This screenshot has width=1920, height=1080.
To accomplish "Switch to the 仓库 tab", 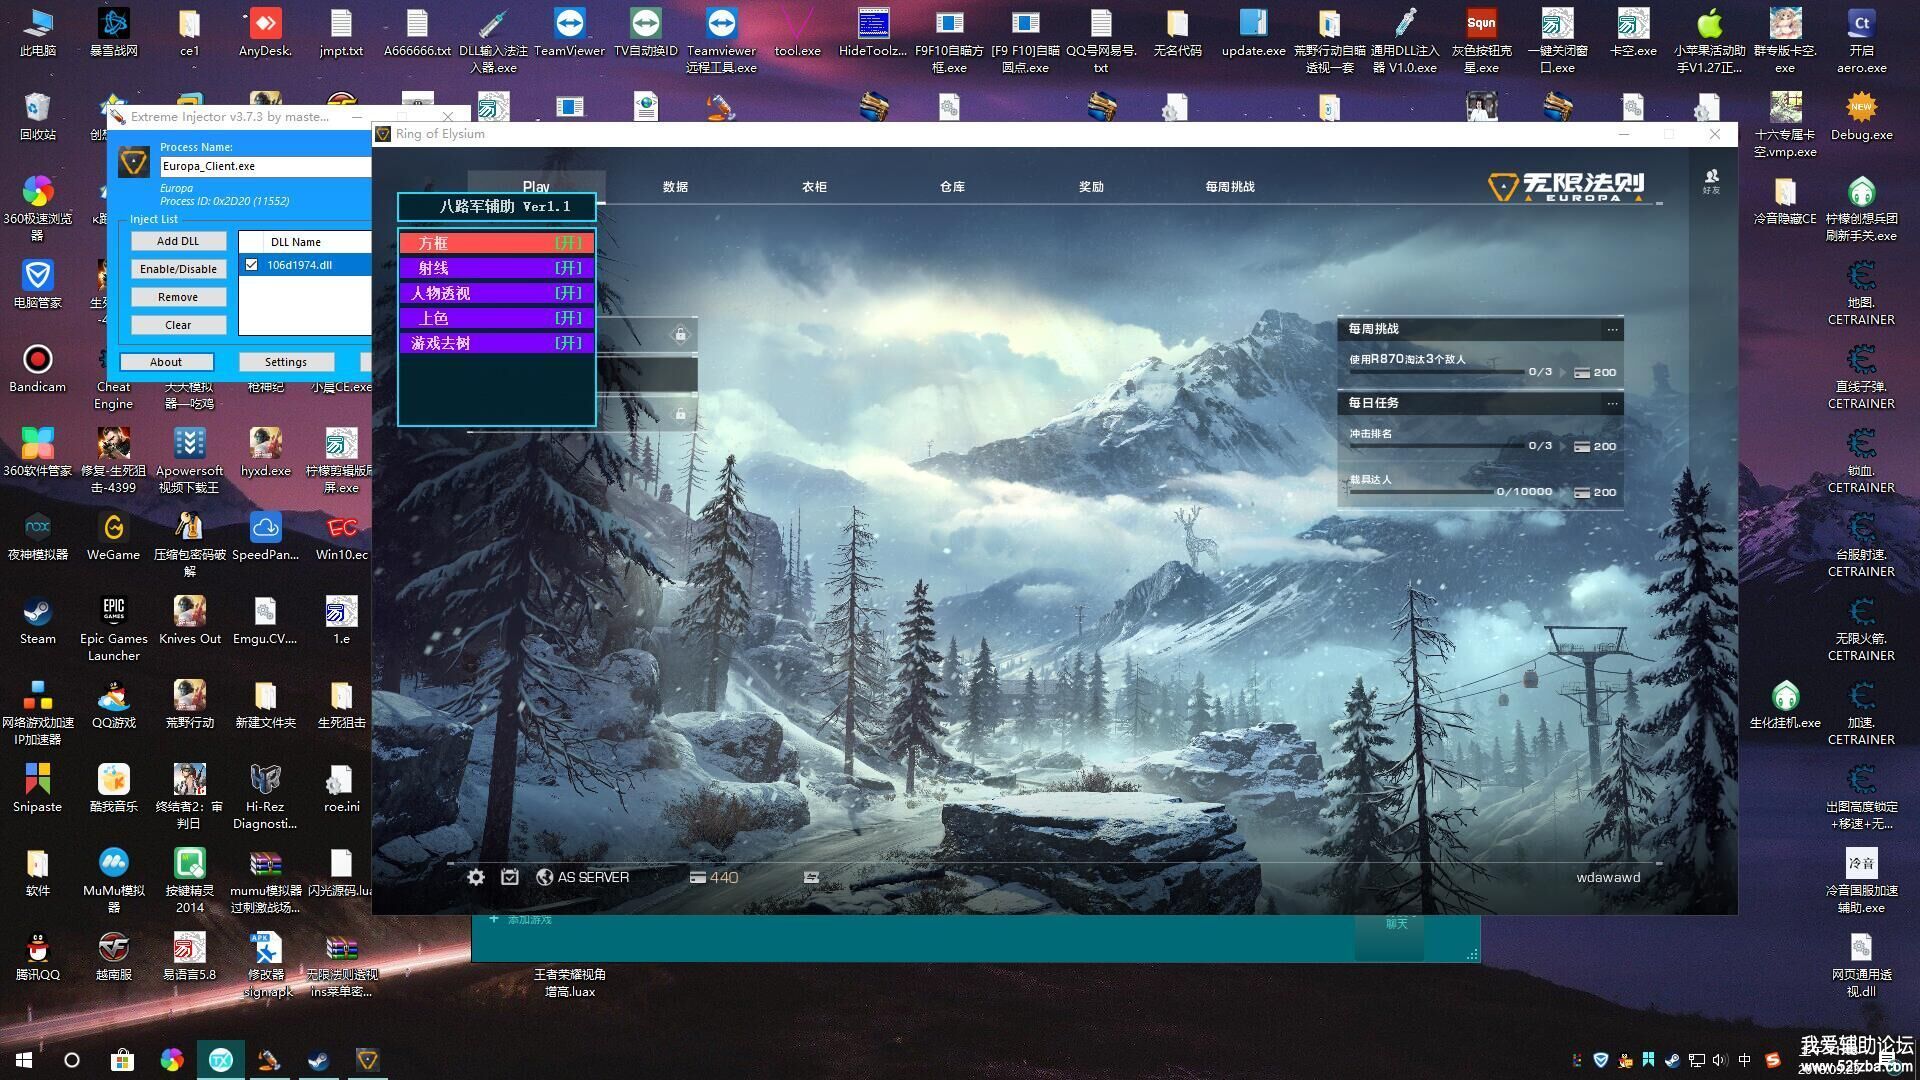I will (952, 187).
